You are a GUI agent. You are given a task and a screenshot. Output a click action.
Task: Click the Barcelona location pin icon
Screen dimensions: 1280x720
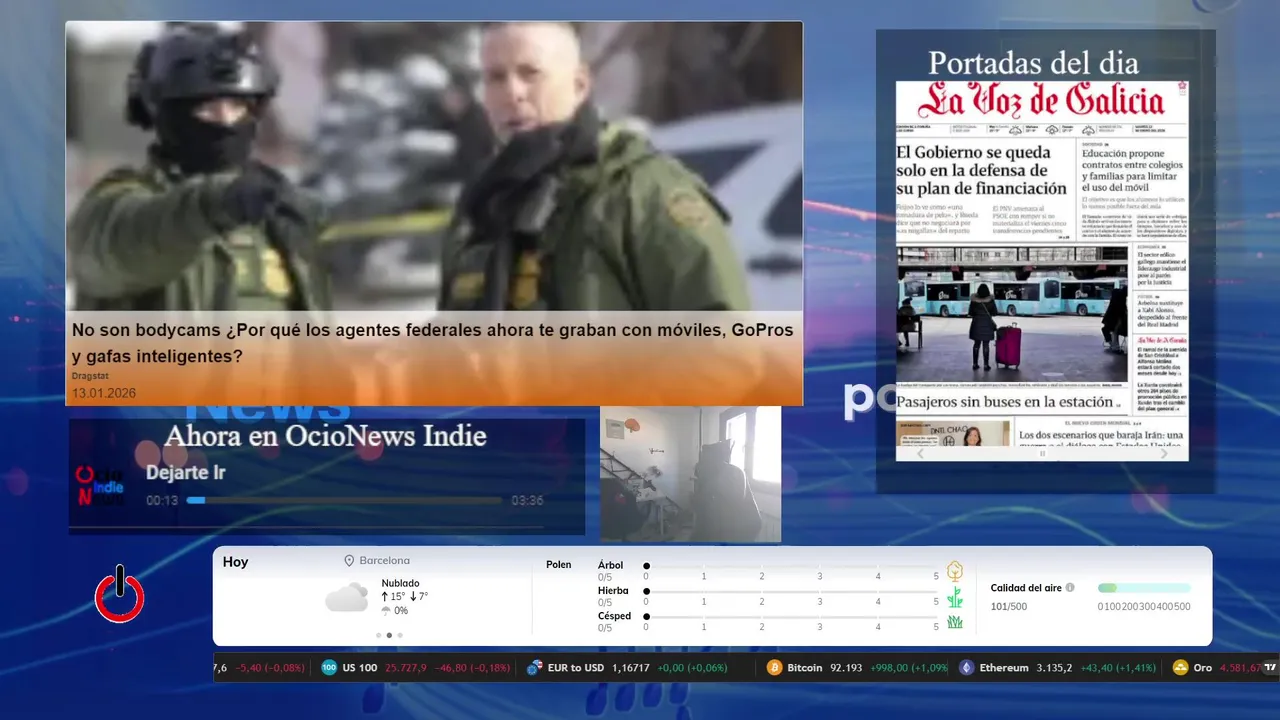349,561
